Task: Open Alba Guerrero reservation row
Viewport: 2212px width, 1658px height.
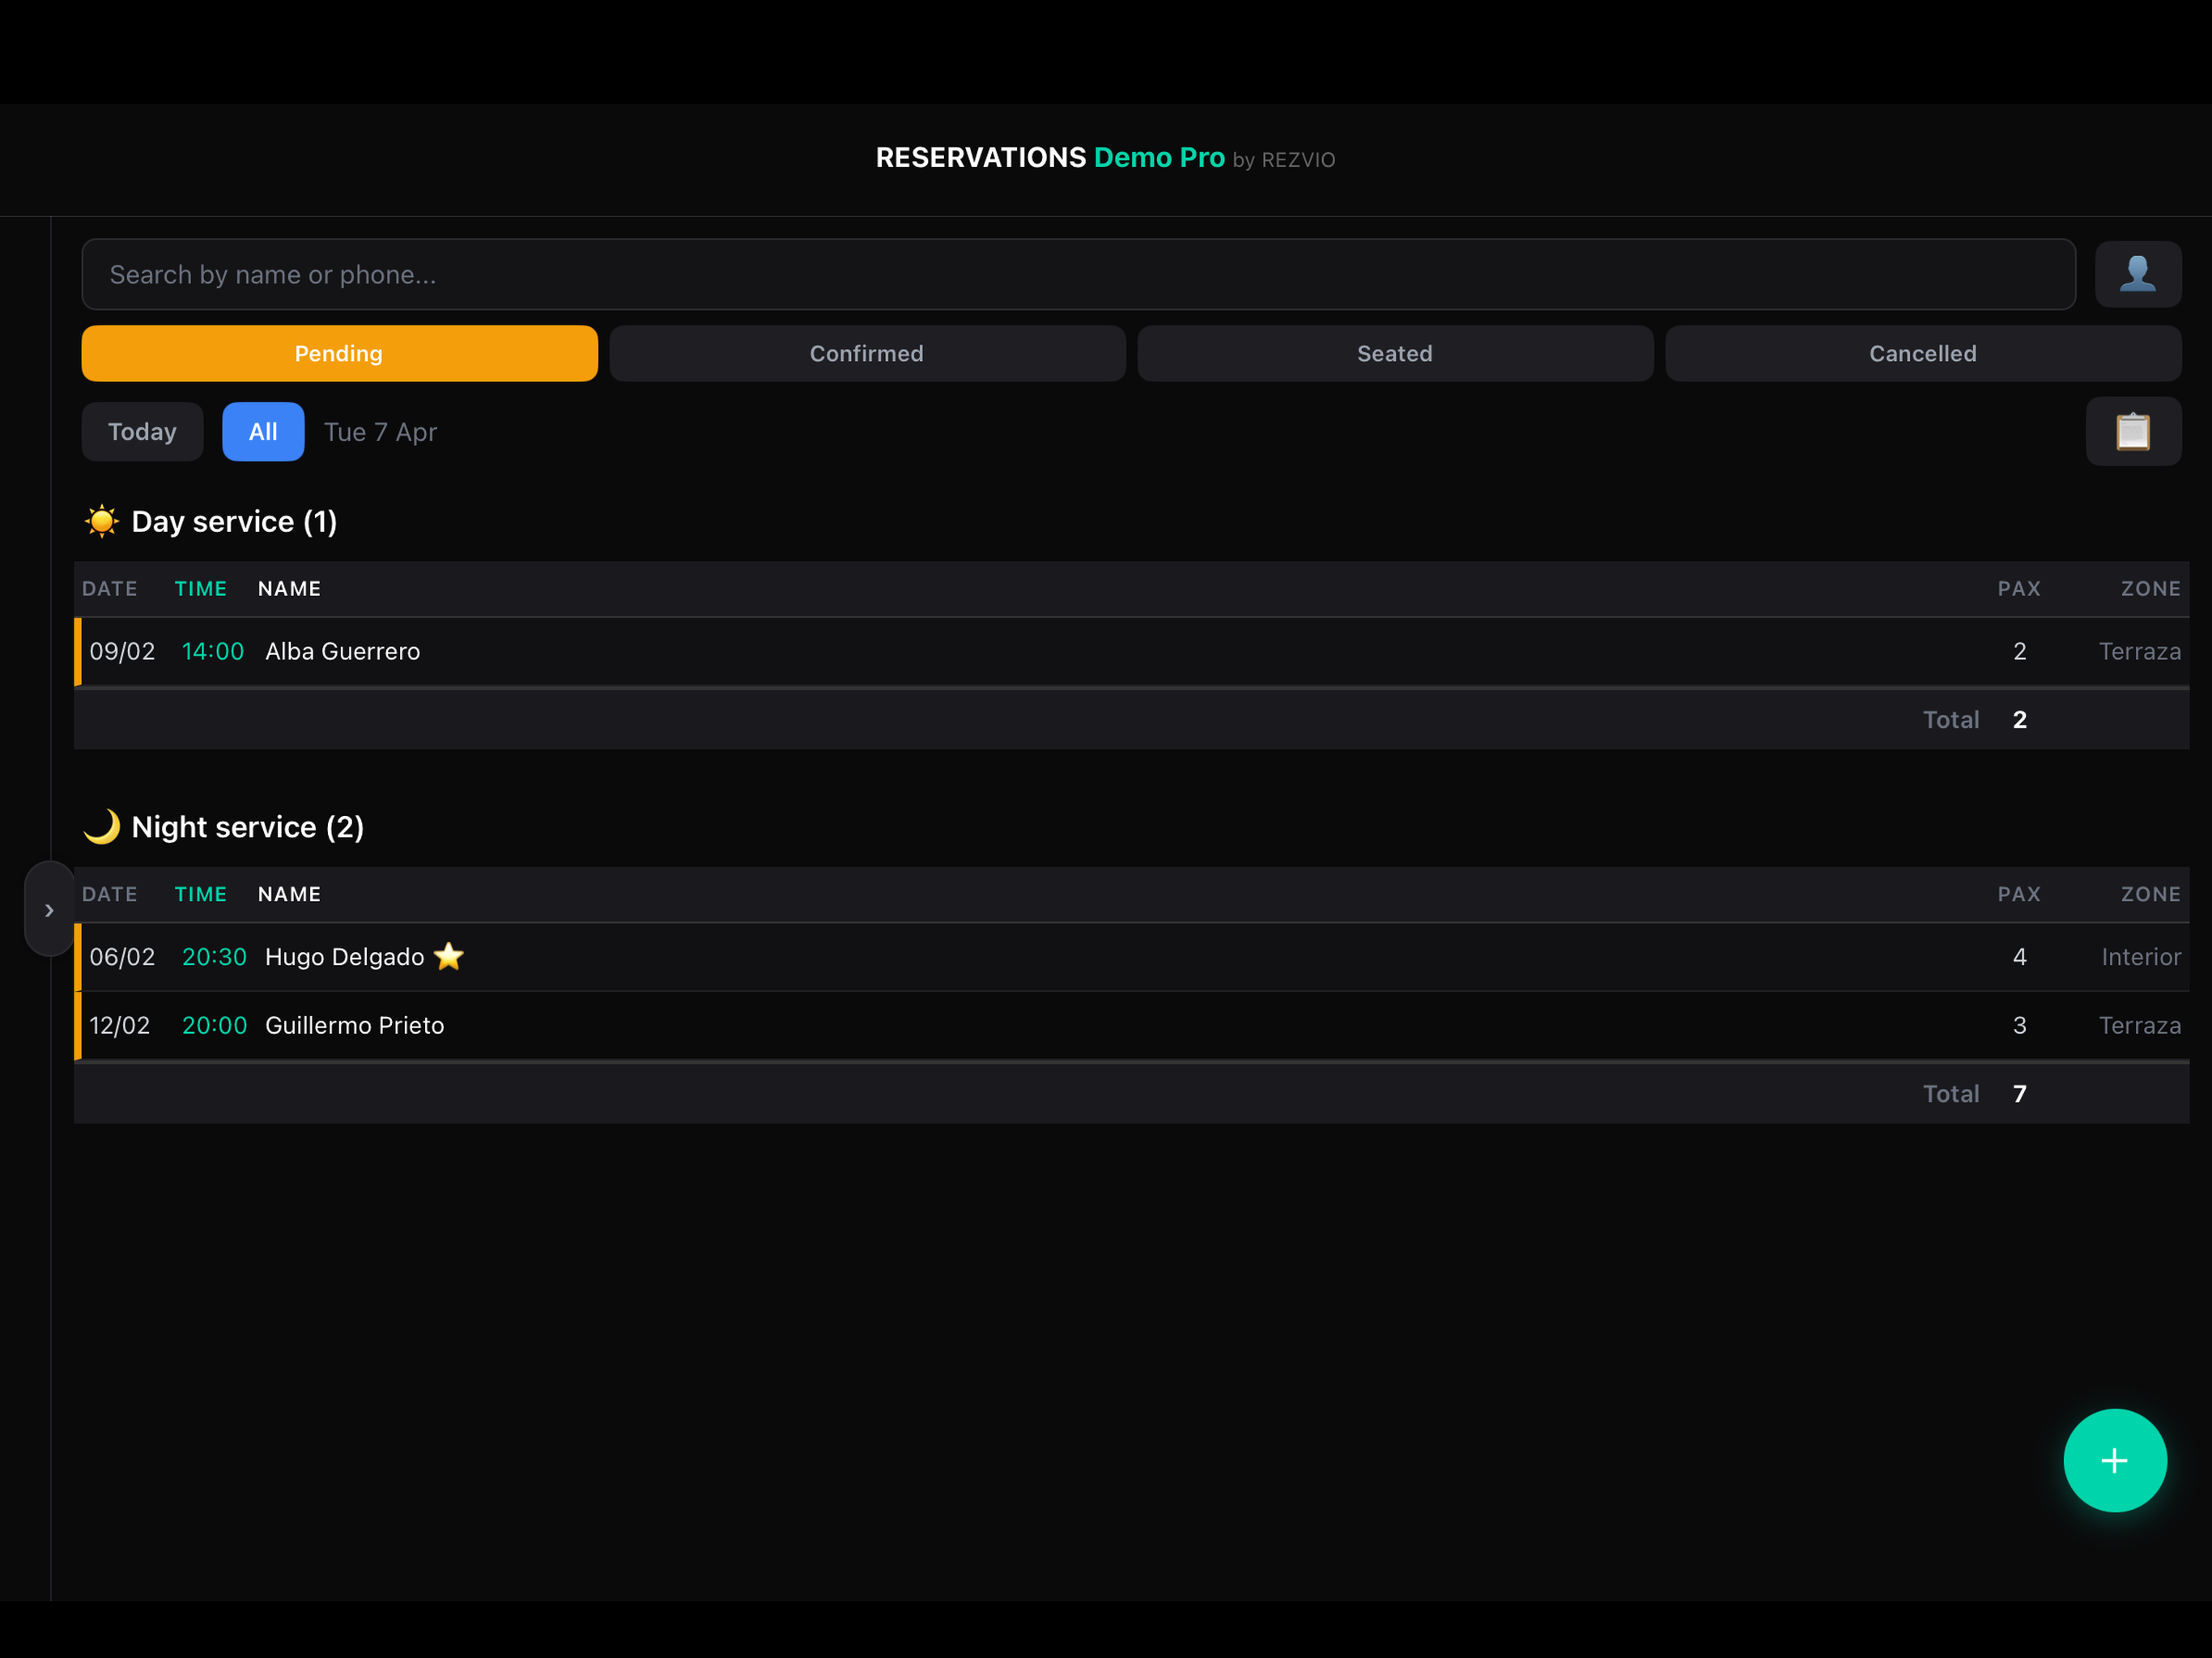Action: [x=1132, y=651]
